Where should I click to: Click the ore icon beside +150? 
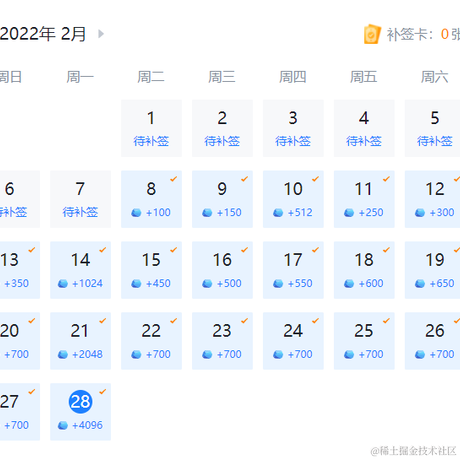pyautogui.click(x=207, y=213)
